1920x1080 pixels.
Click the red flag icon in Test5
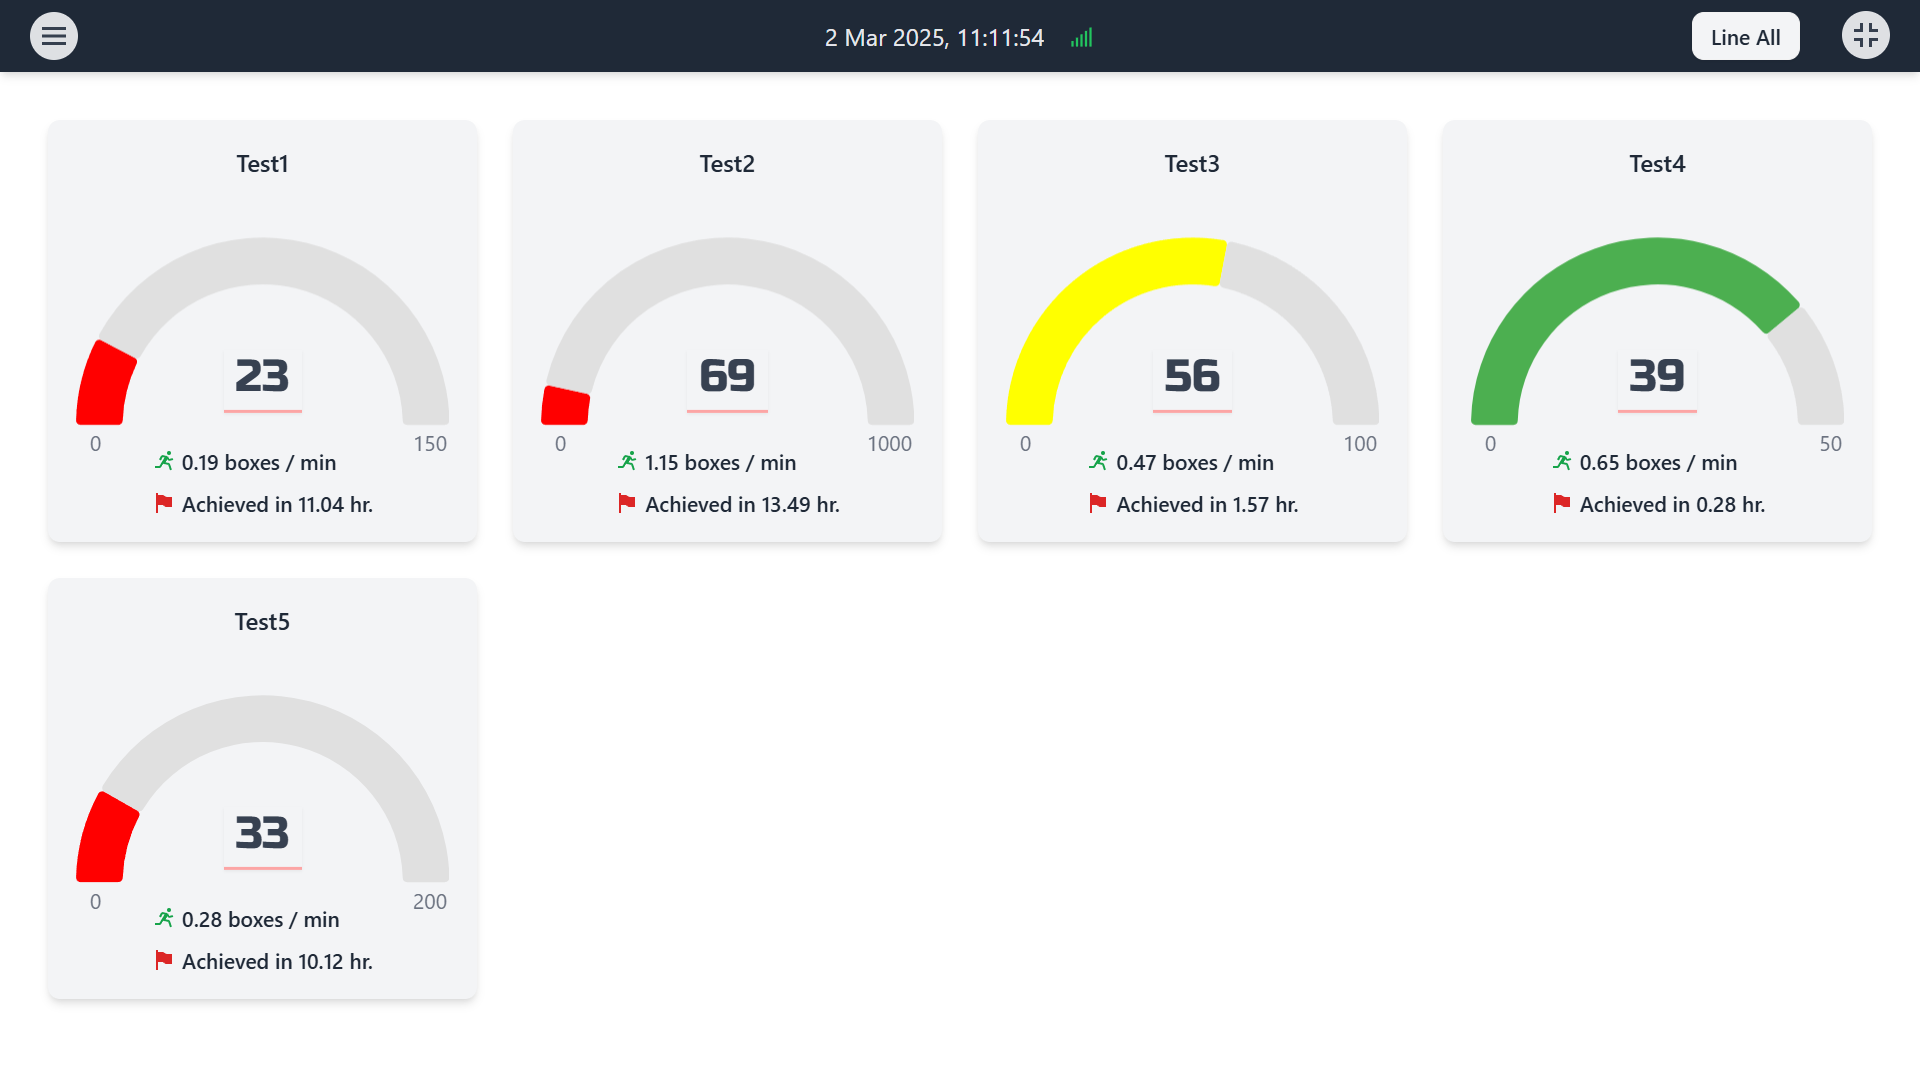tap(164, 960)
